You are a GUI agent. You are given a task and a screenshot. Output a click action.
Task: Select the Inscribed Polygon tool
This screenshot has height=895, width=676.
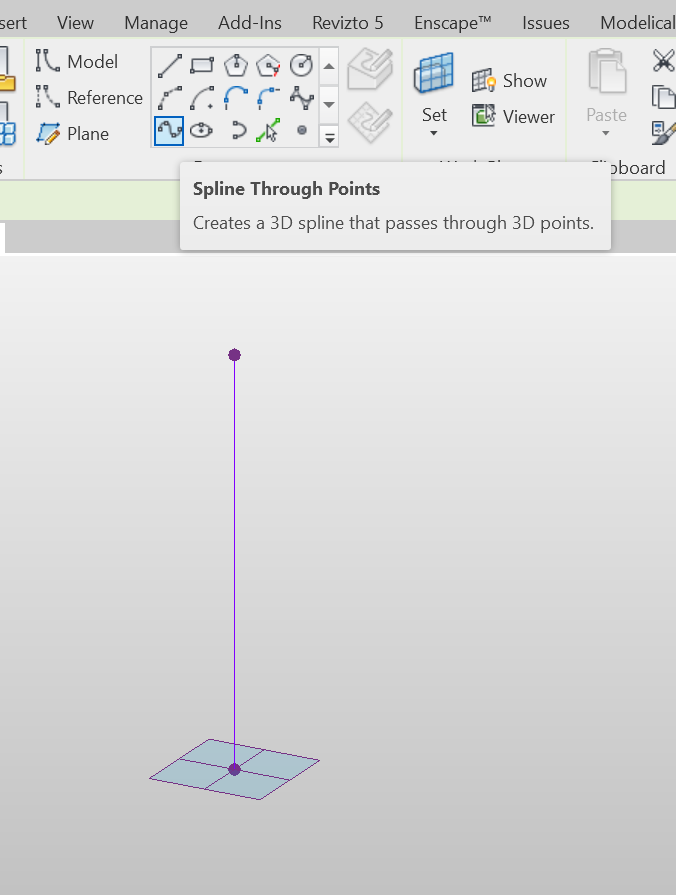pos(235,66)
